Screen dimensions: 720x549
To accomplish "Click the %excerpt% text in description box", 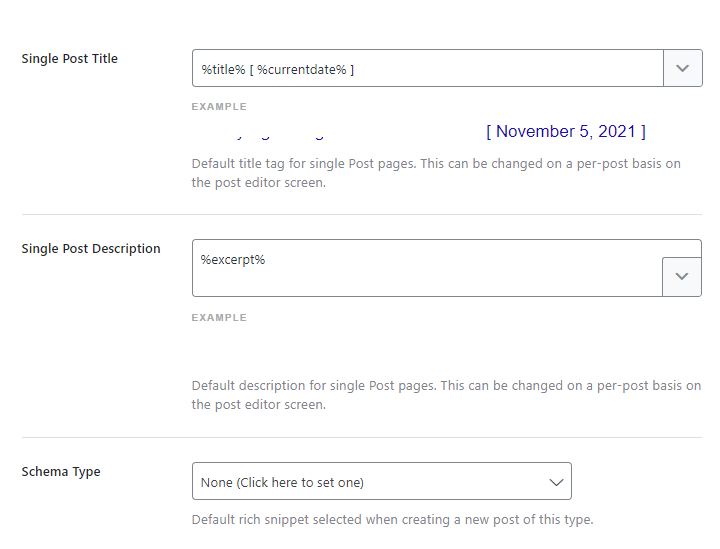I will click(x=233, y=260).
